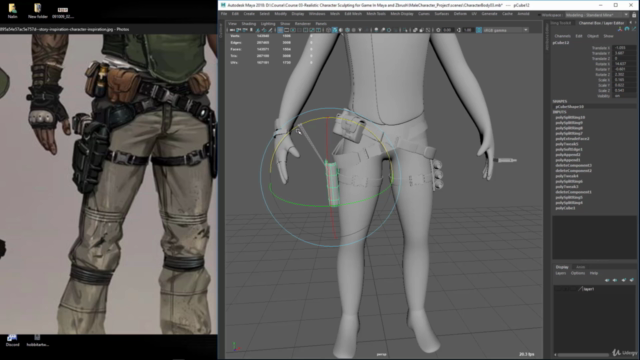Toggle the workspace lock icon
This screenshot has width=640, height=360.
click(x=634, y=15)
